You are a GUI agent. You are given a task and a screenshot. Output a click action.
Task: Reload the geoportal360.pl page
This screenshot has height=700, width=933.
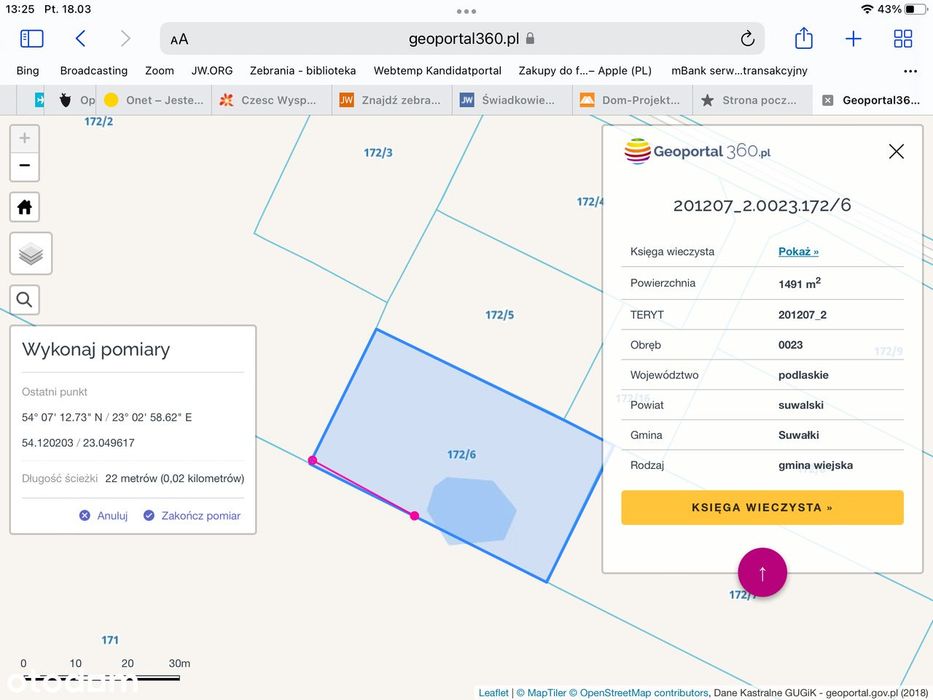pyautogui.click(x=747, y=39)
